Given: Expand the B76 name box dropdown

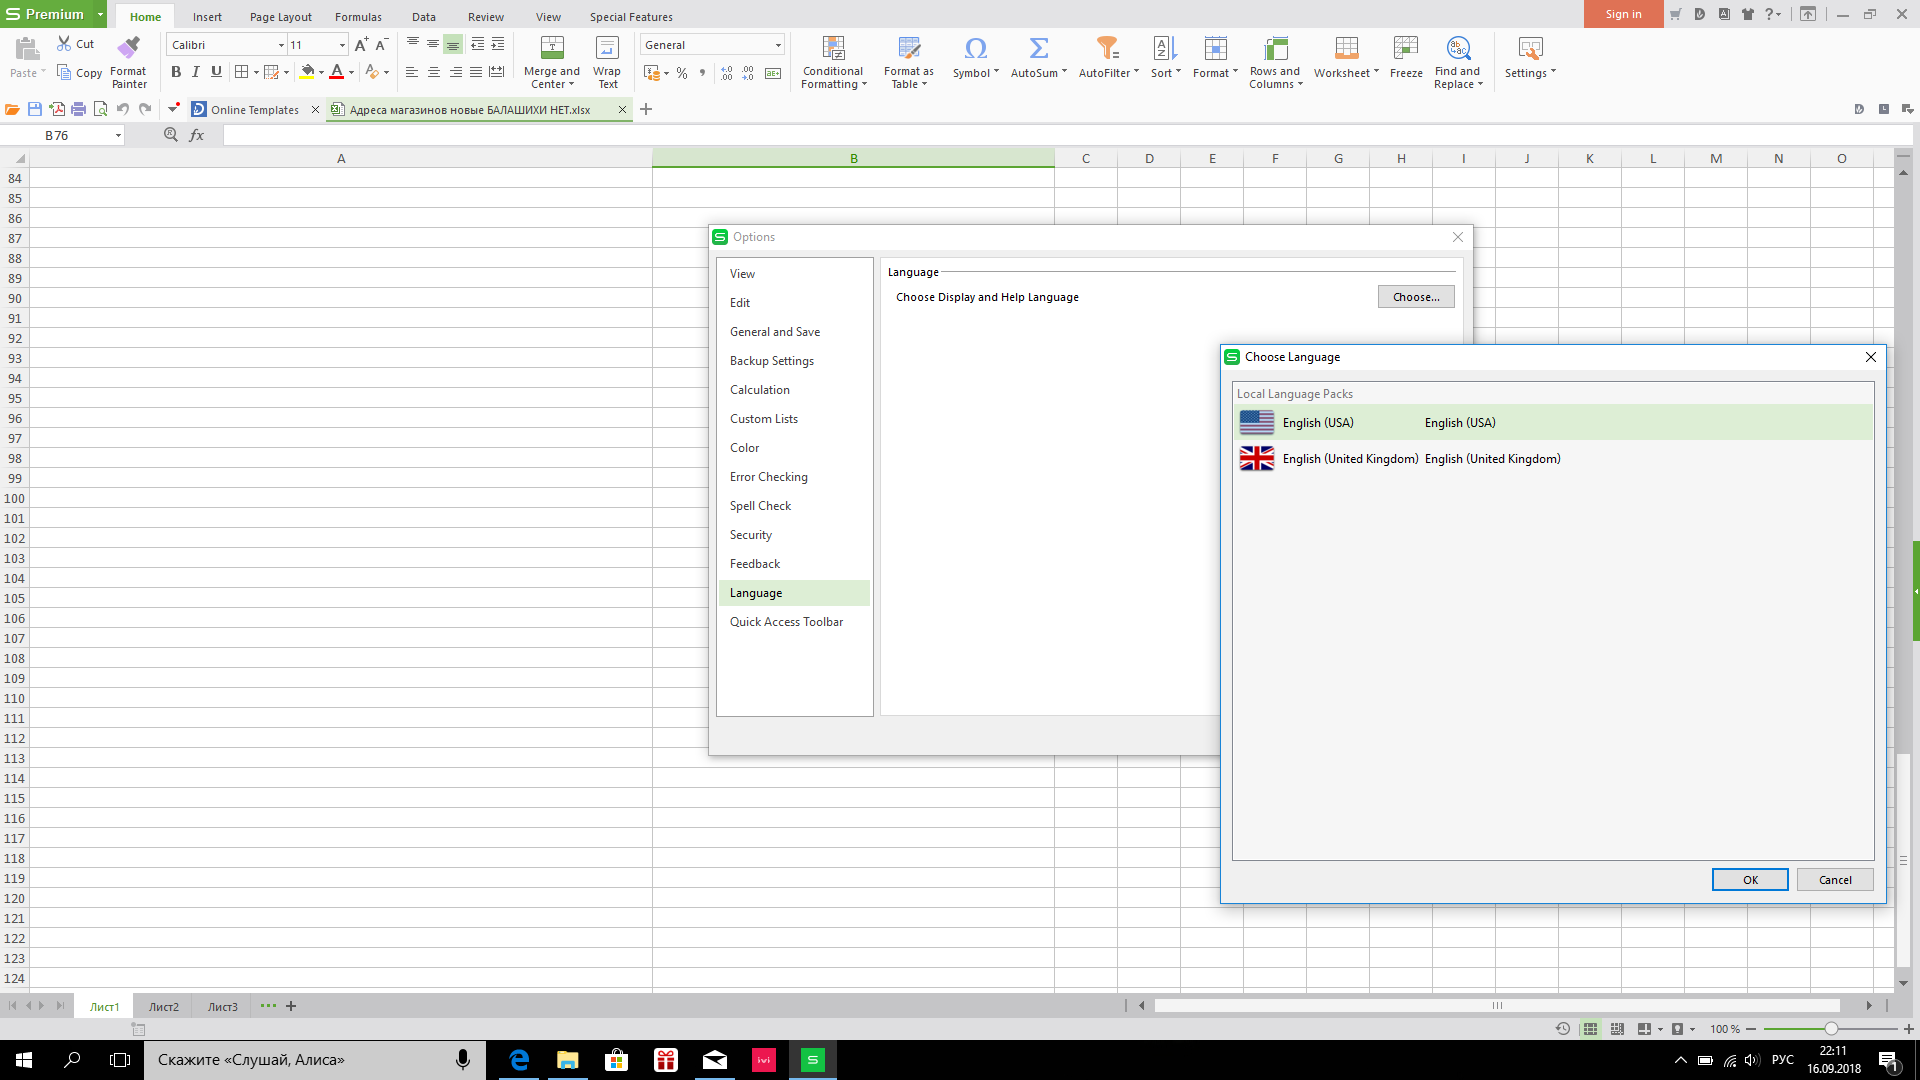Looking at the screenshot, I should click(x=118, y=135).
